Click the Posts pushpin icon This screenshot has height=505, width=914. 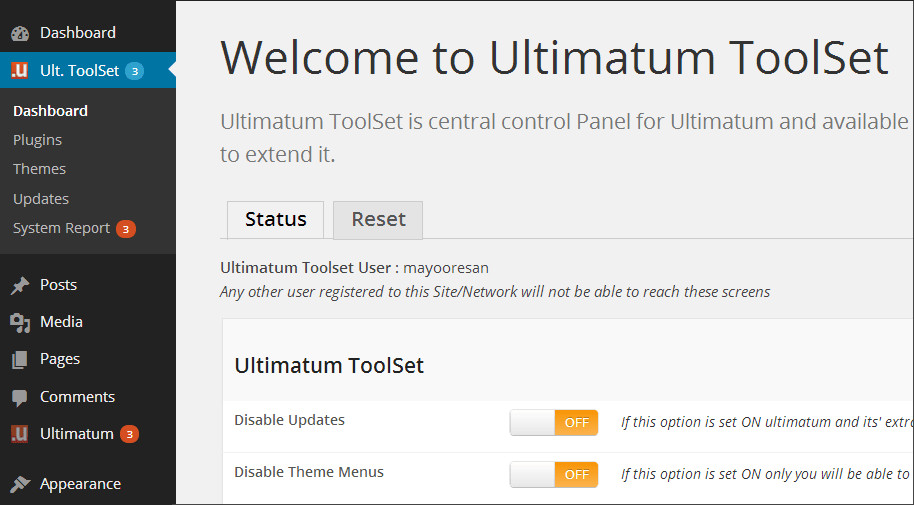[x=20, y=286]
